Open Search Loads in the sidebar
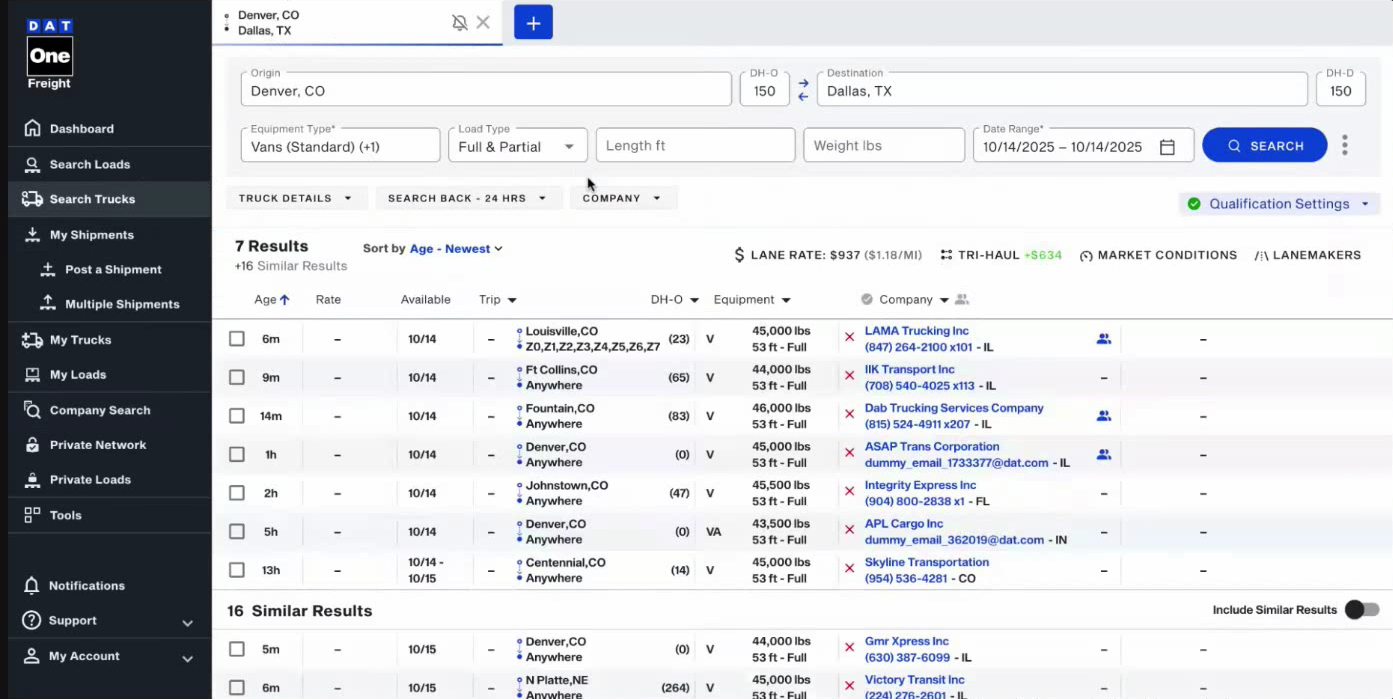 [90, 164]
